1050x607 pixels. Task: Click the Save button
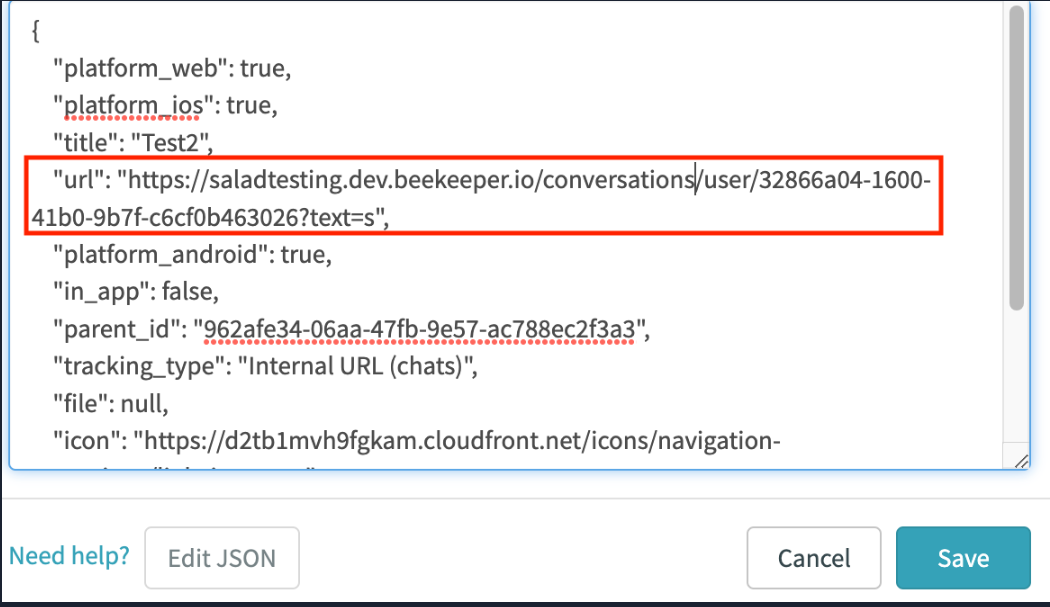tap(962, 557)
